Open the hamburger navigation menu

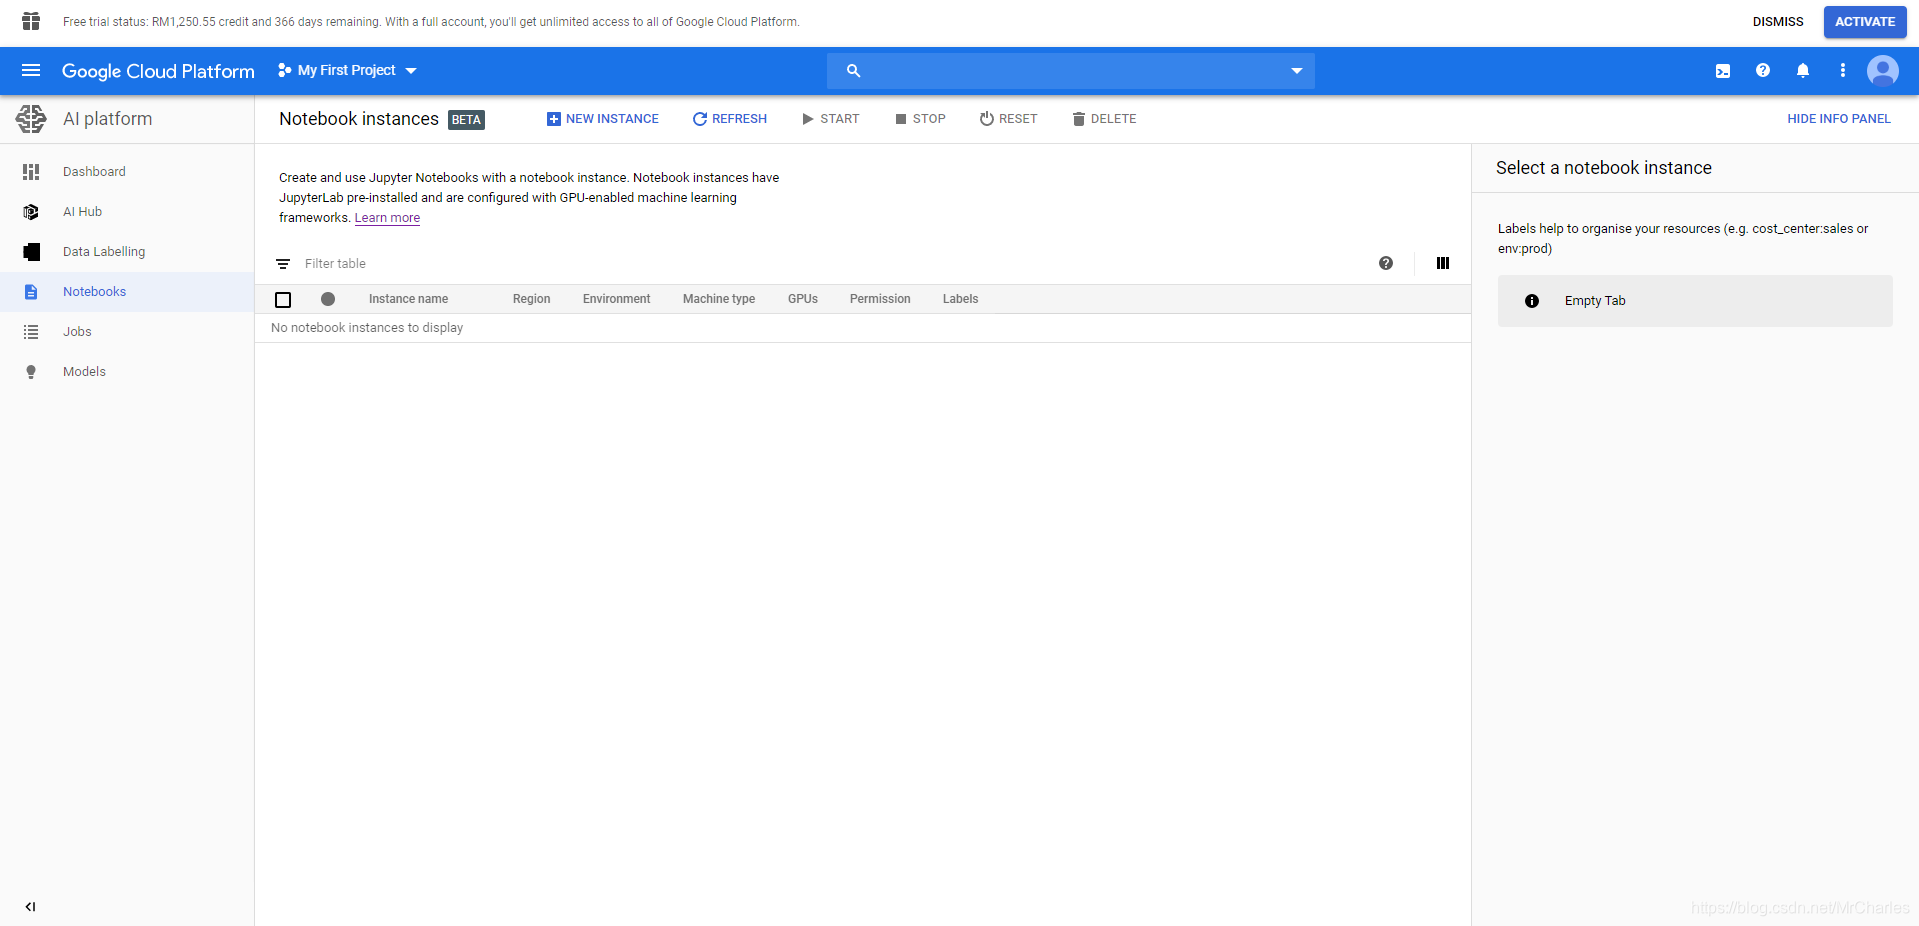[x=31, y=71]
